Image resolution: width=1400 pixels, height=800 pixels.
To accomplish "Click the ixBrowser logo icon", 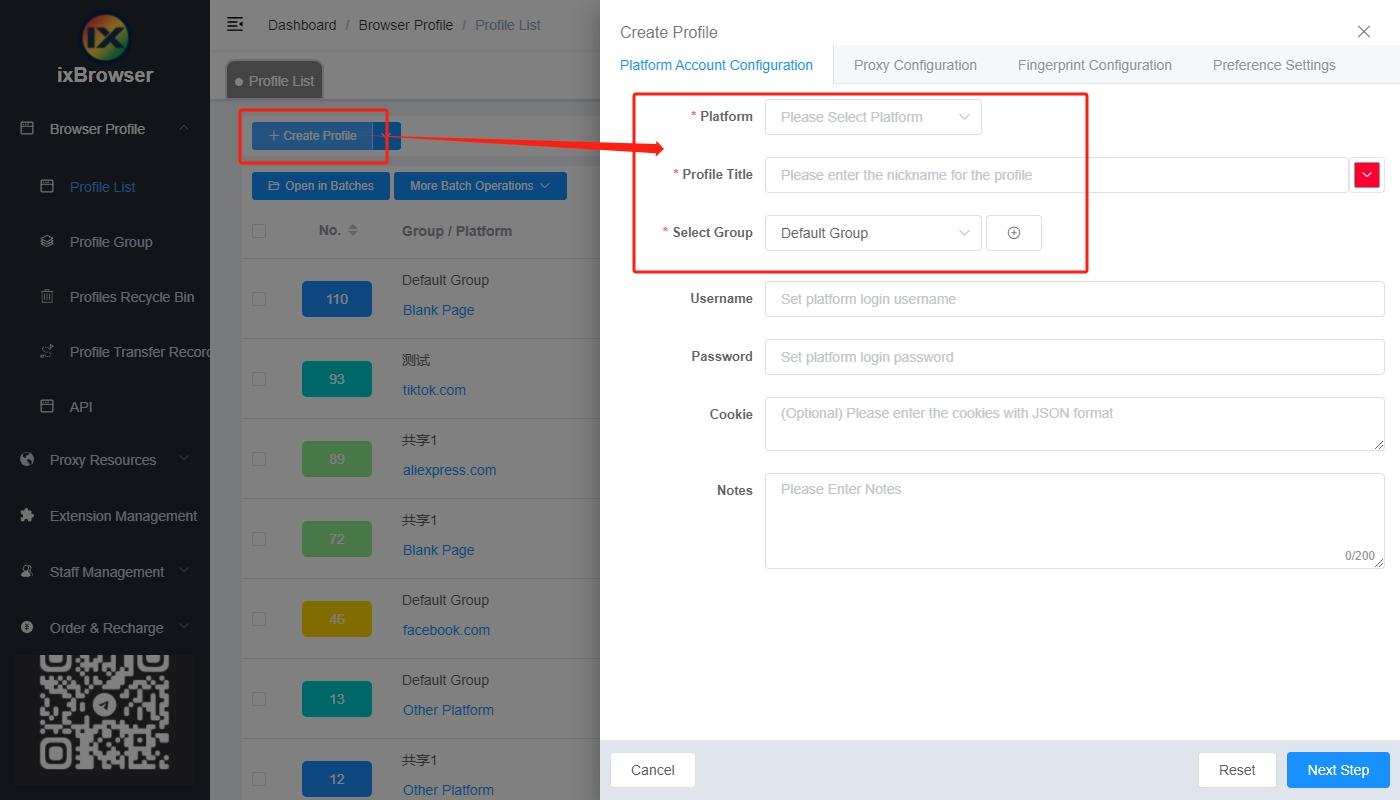I will pyautogui.click(x=105, y=38).
